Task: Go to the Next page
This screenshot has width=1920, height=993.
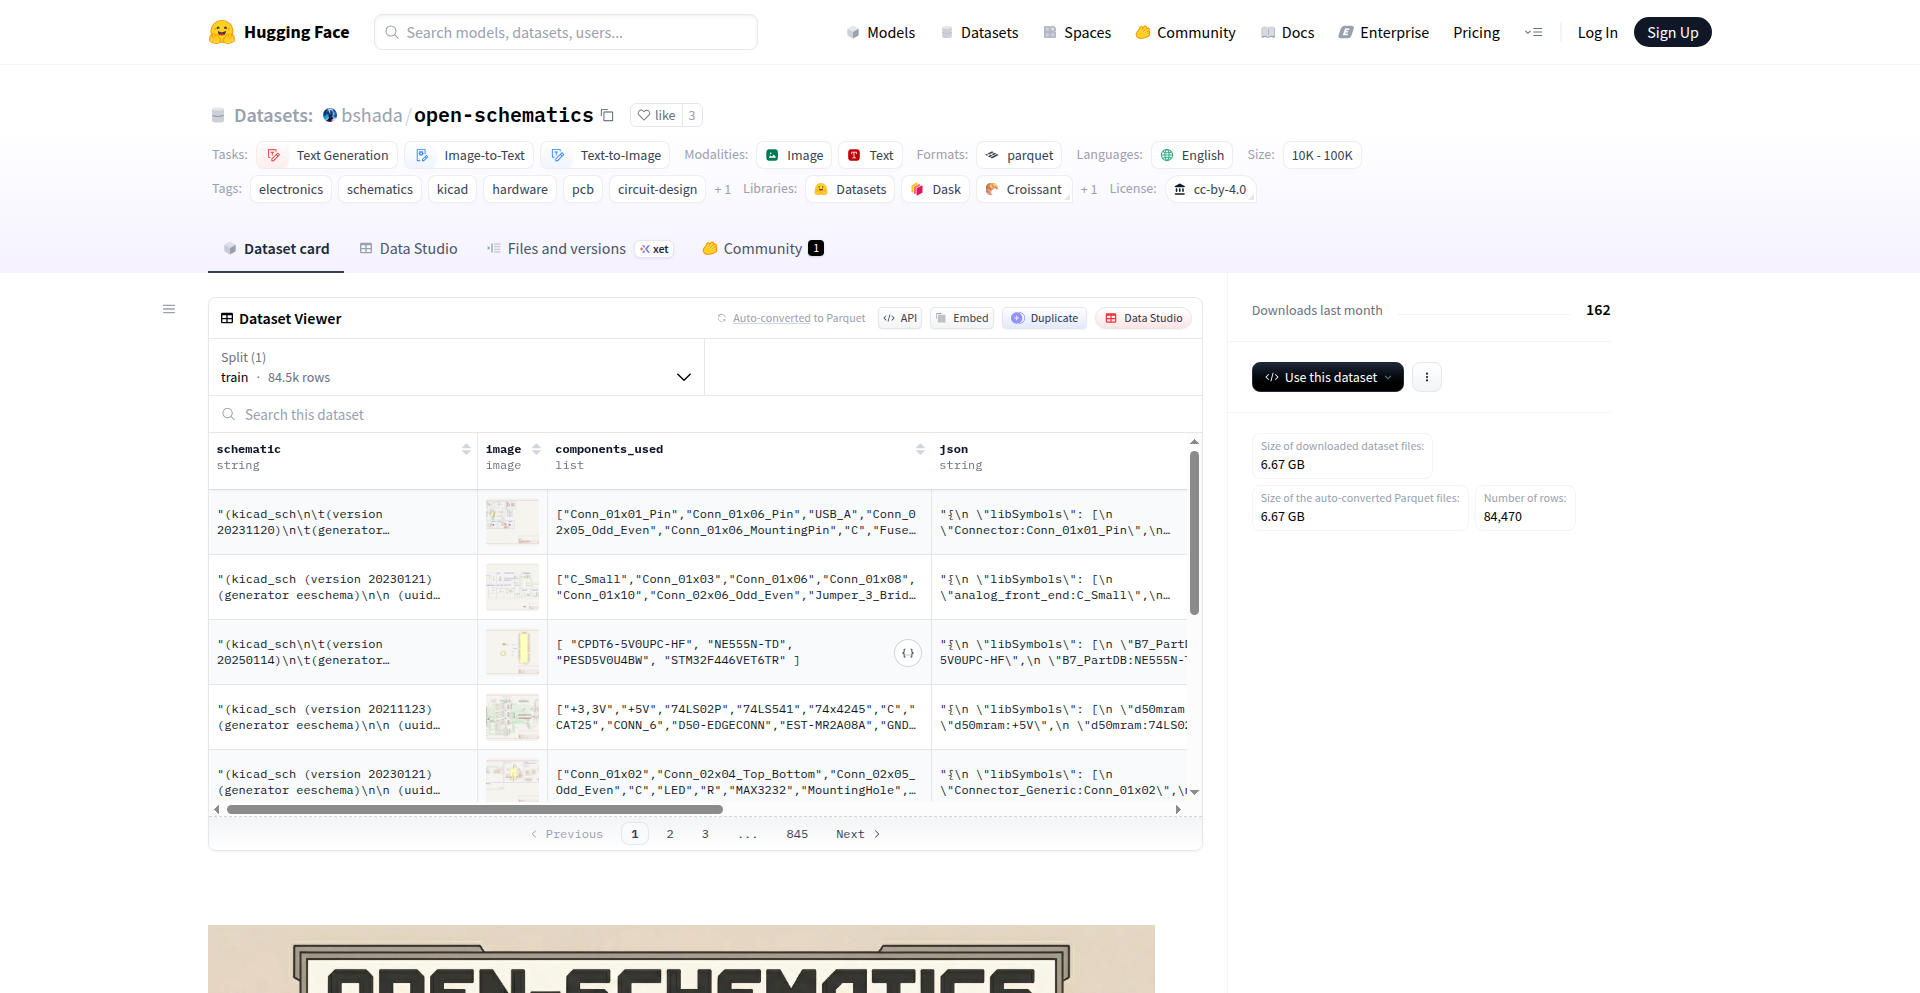Action: coord(858,834)
